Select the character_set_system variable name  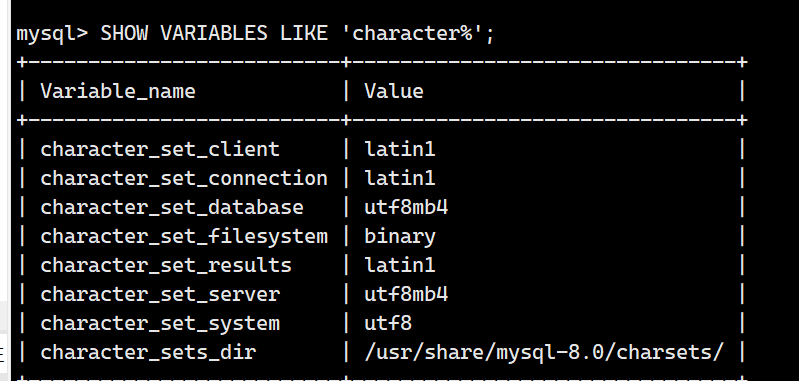(160, 324)
